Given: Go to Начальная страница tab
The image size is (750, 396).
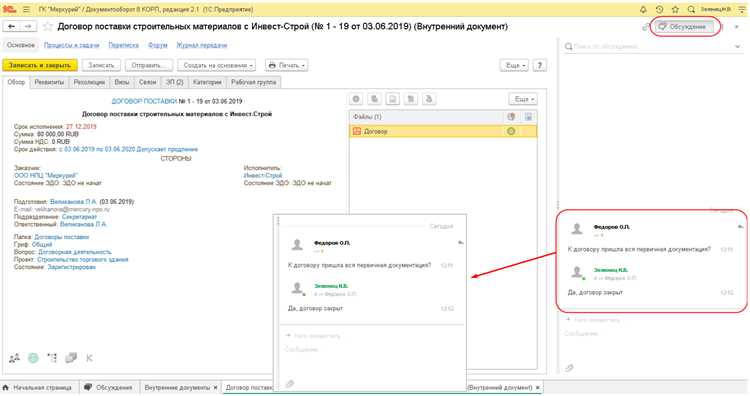Looking at the screenshot, I should [38, 387].
